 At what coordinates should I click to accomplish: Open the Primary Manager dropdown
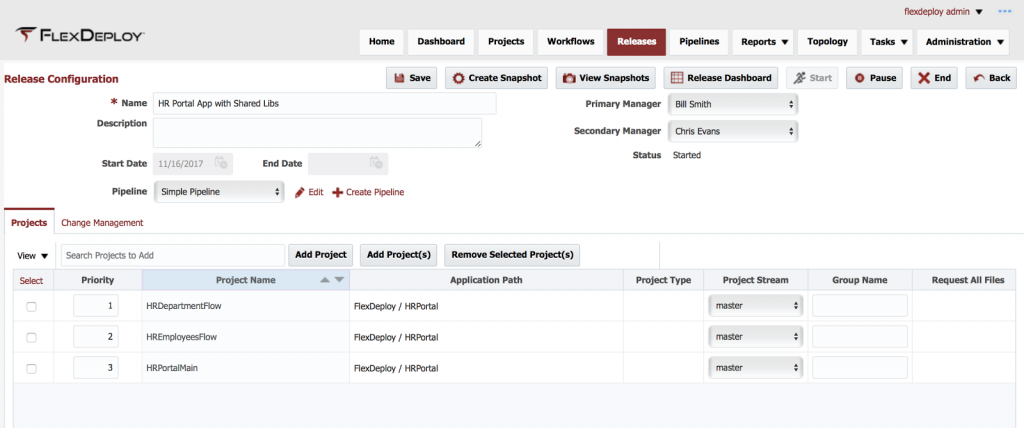732,104
